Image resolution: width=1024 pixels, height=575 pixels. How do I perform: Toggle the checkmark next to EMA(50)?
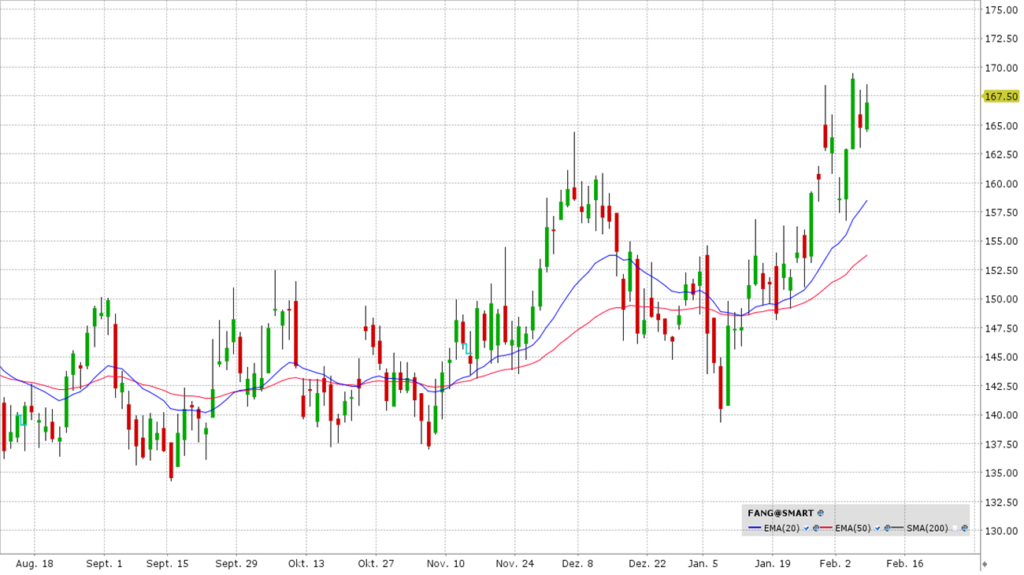878,528
